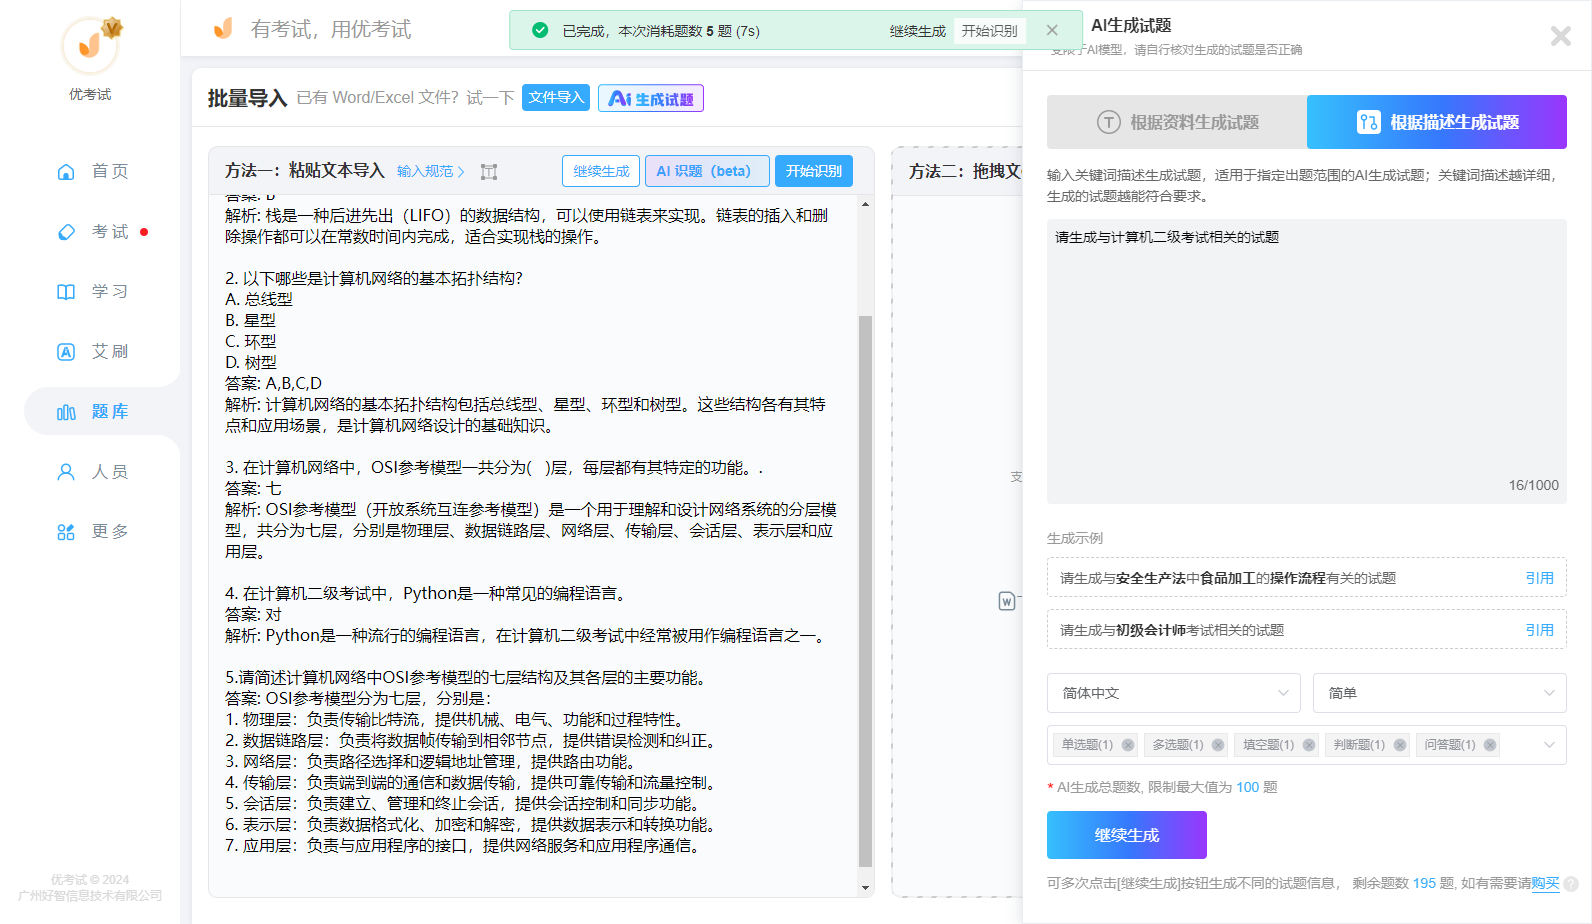This screenshot has width=1592, height=924.
Task: Click the AI 识题 (beta) button
Action: coord(707,171)
